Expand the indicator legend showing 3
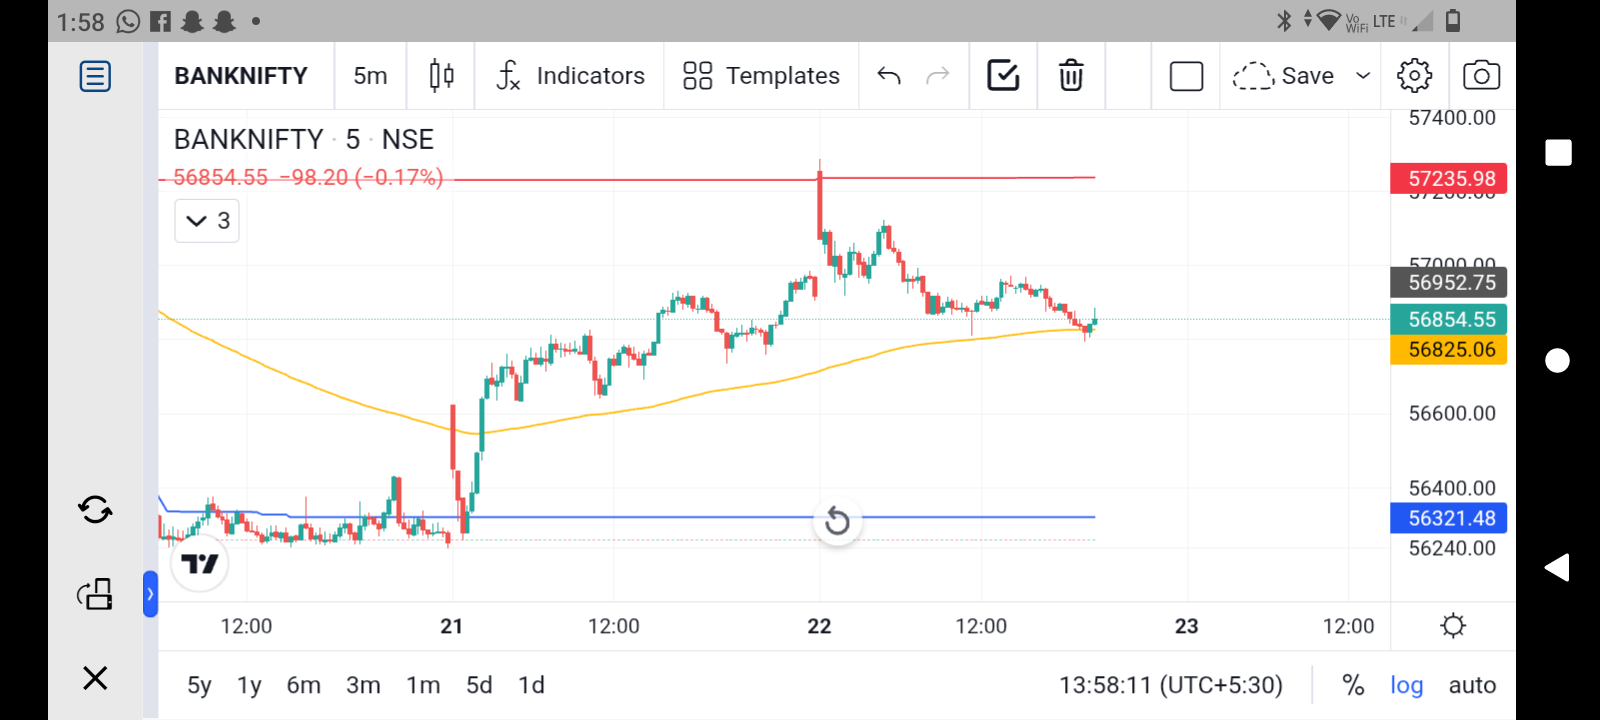The image size is (1600, 720). pos(207,221)
